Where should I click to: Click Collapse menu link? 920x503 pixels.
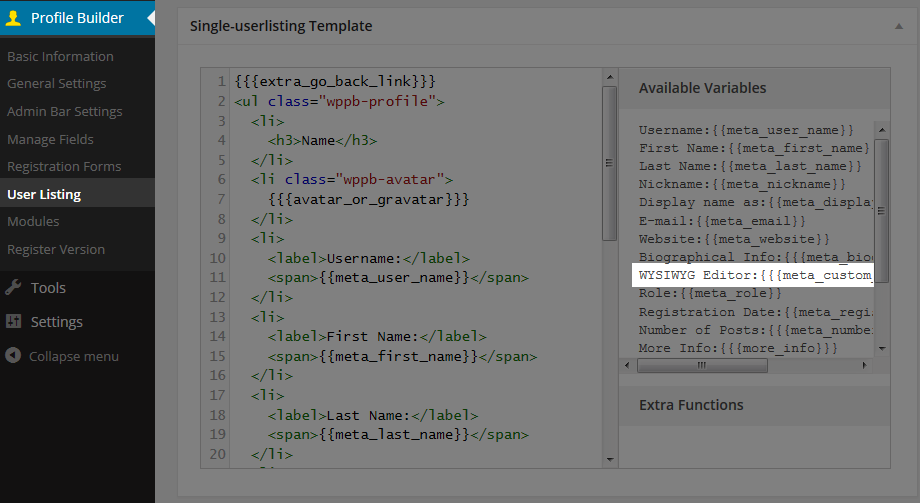tap(74, 356)
